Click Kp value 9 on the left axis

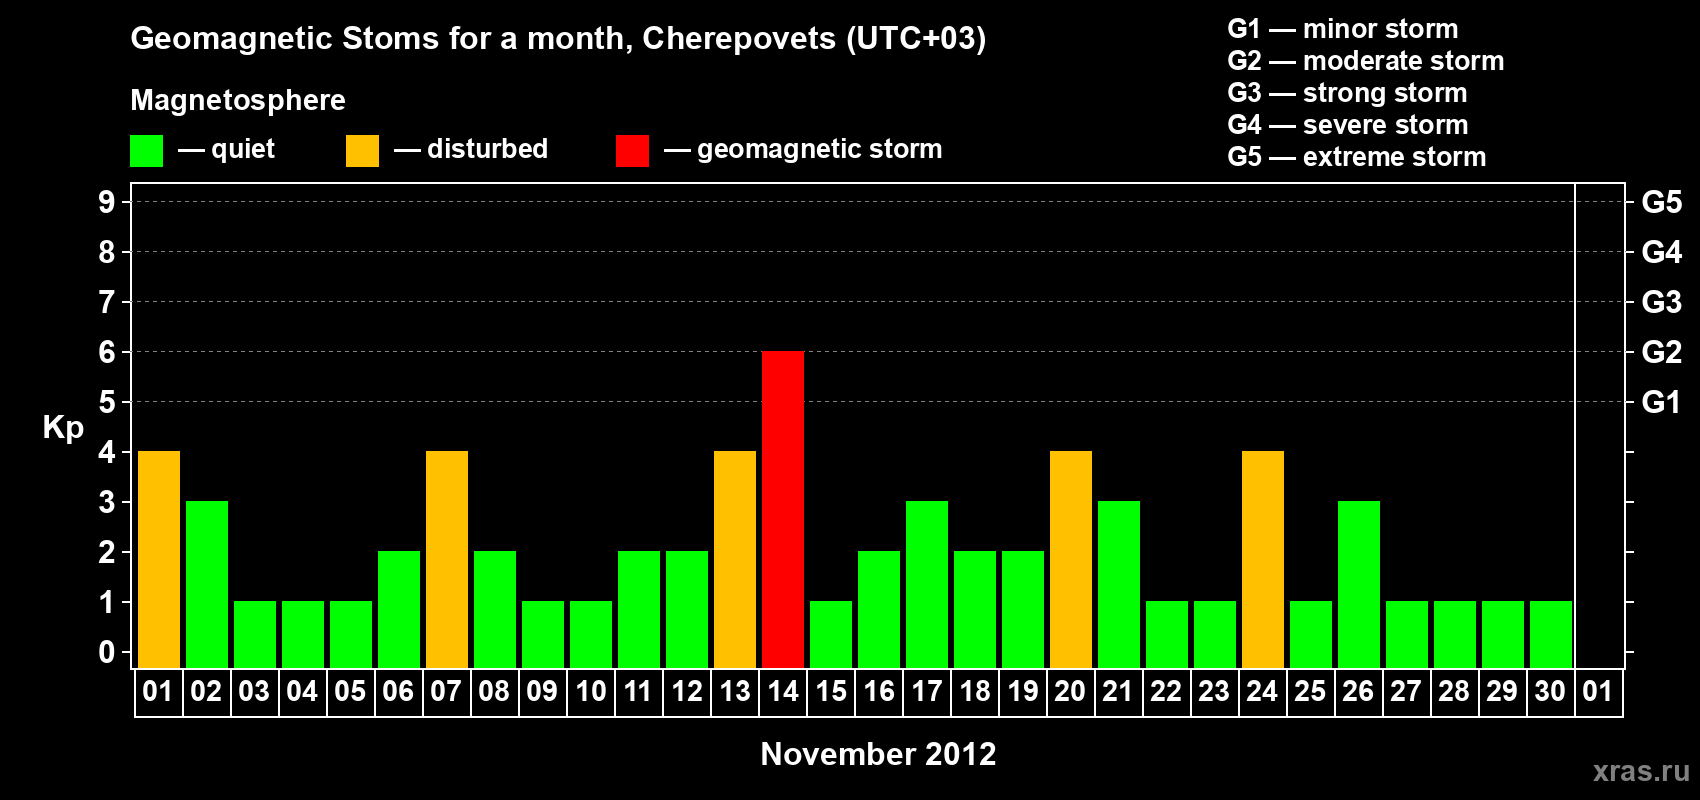point(107,202)
